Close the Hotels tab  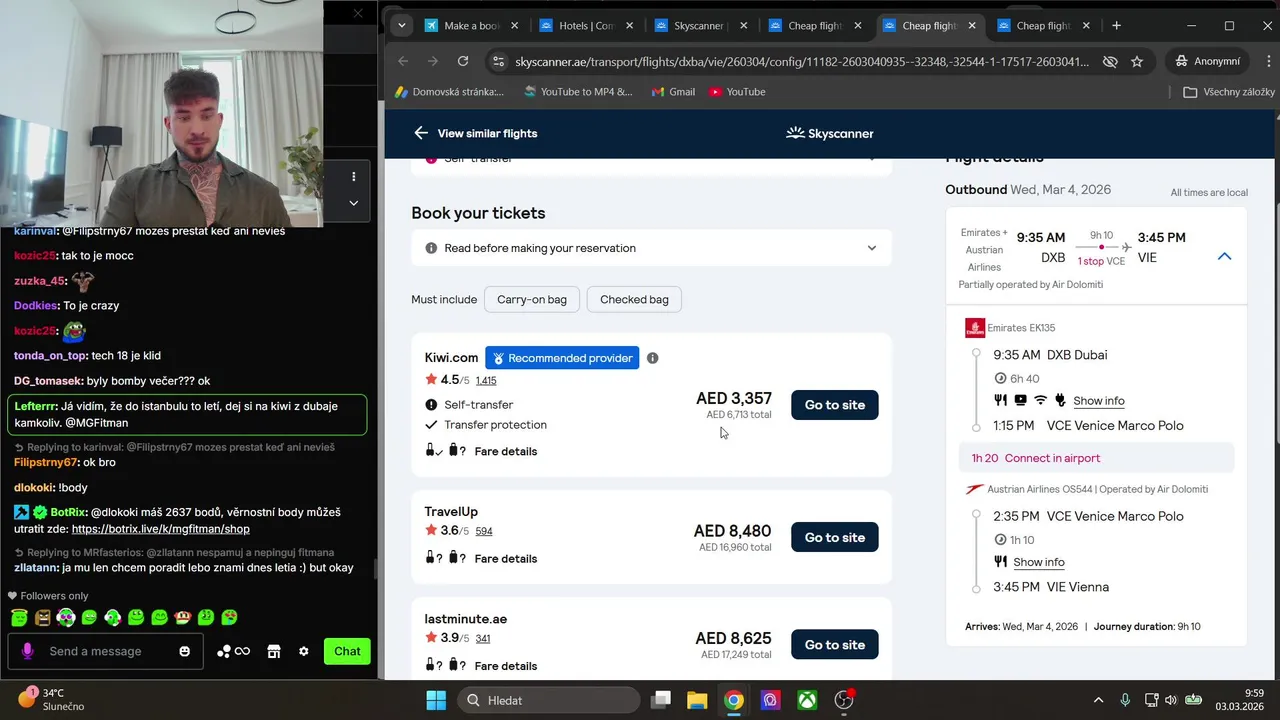pos(629,26)
